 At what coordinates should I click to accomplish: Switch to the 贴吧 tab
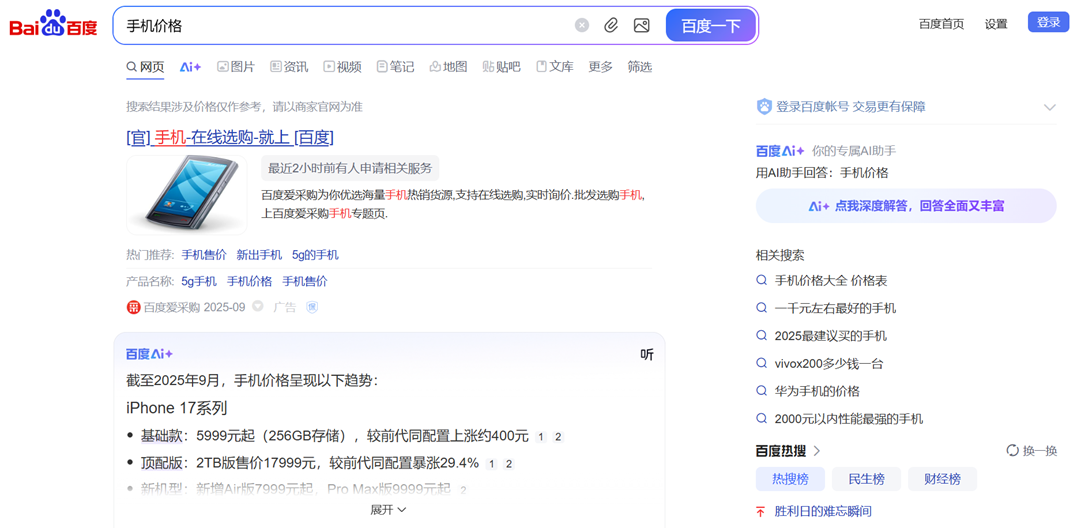[x=501, y=67]
